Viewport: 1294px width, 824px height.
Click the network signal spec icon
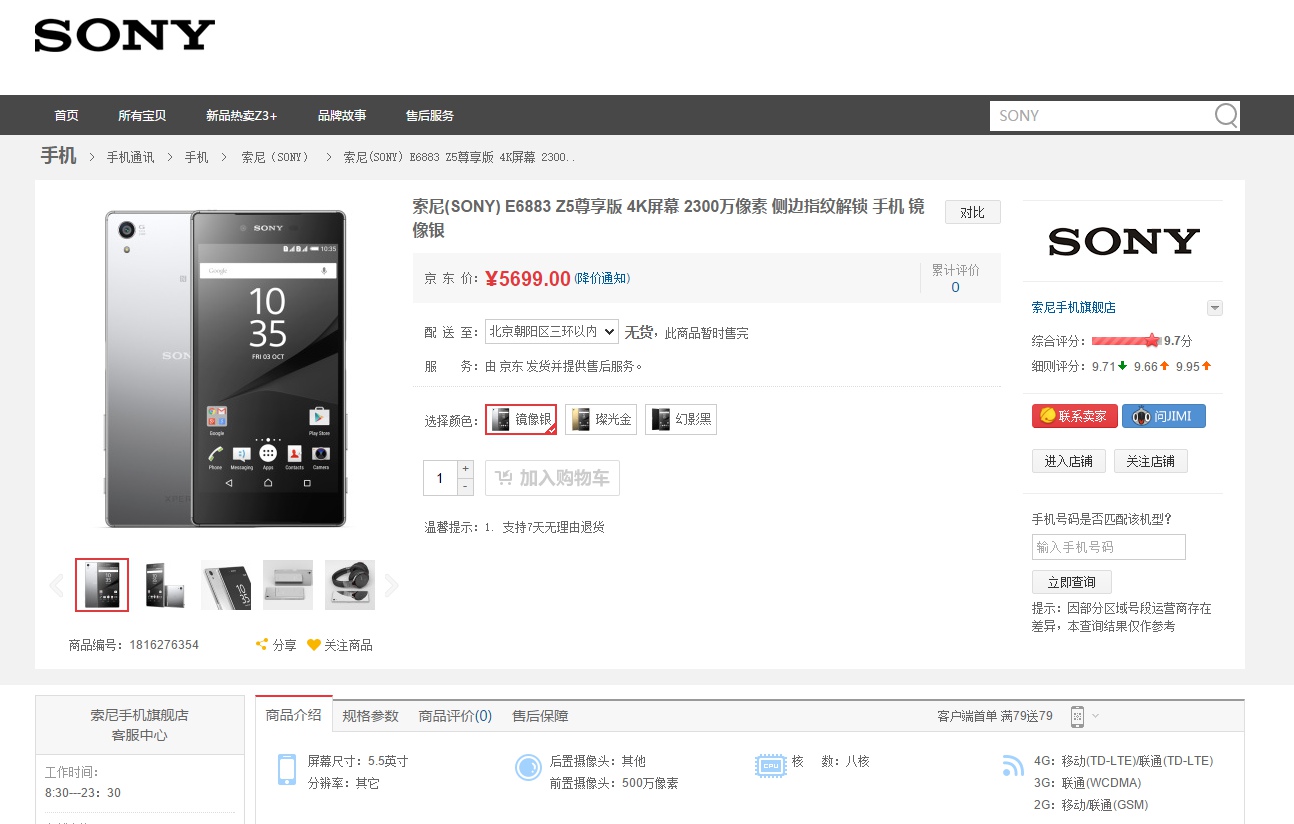1012,766
